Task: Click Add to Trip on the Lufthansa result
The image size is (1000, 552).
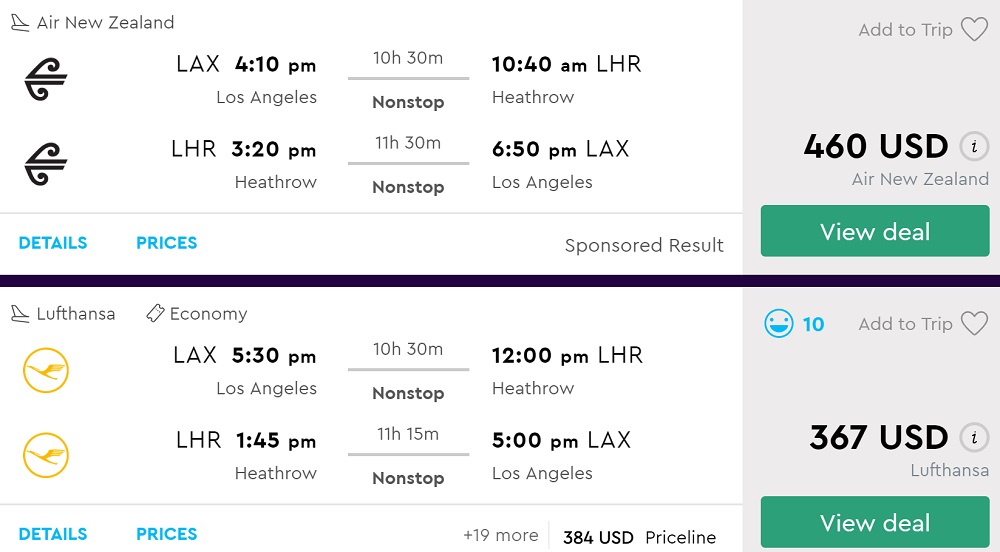Action: point(905,324)
